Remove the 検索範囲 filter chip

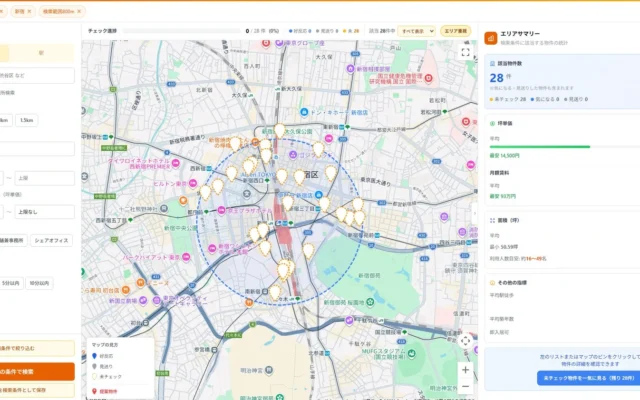79,11
